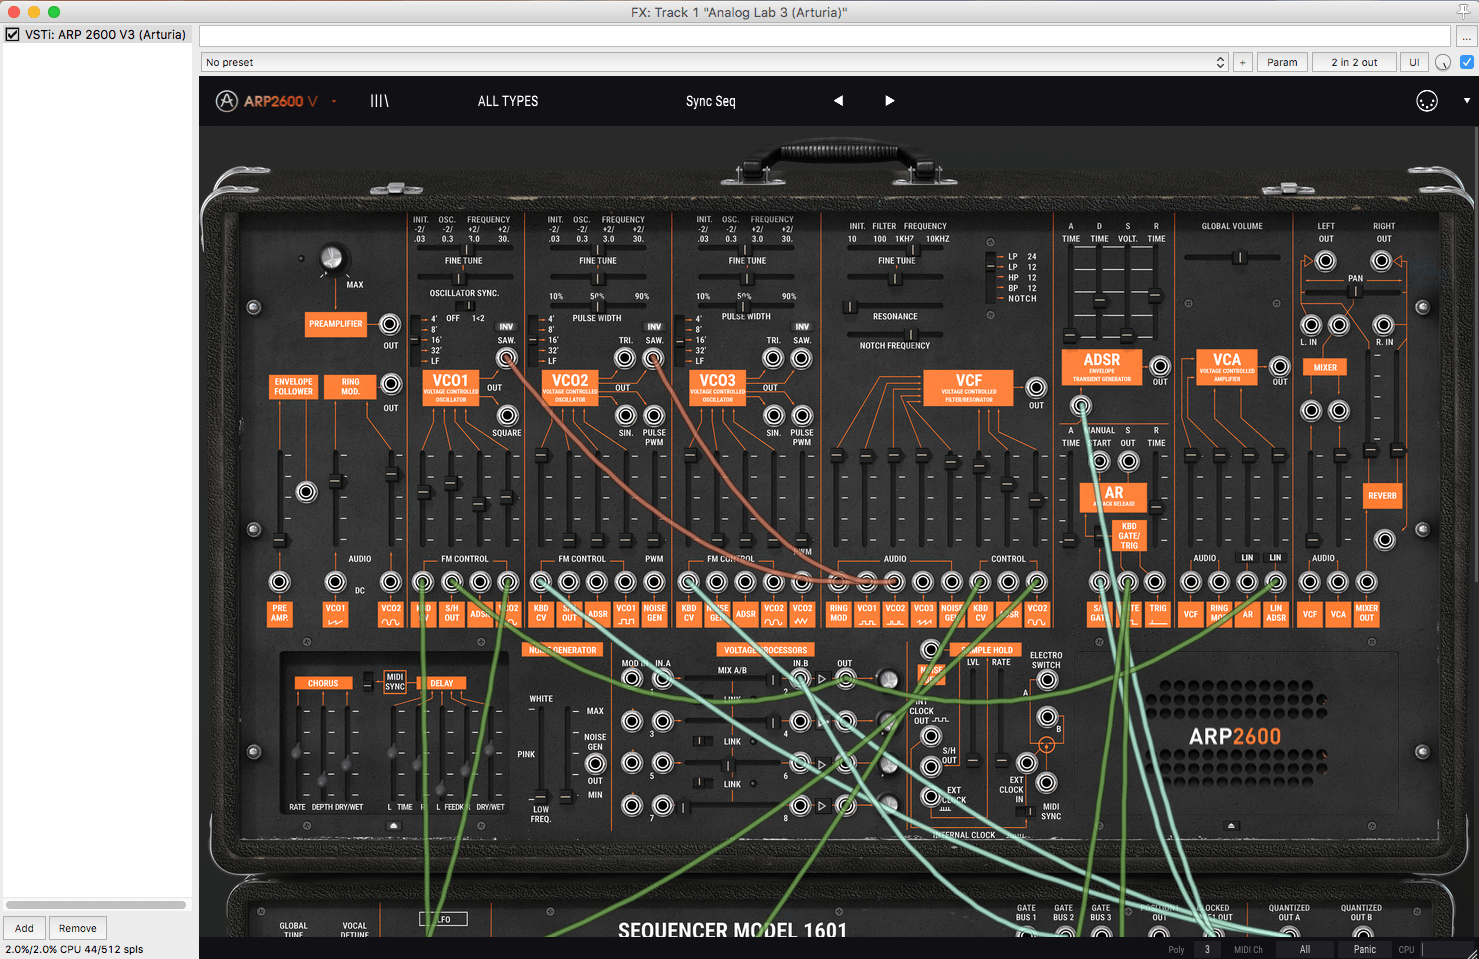Click the VCO1 SQUARE output jack
This screenshot has width=1479, height=959.
[507, 415]
